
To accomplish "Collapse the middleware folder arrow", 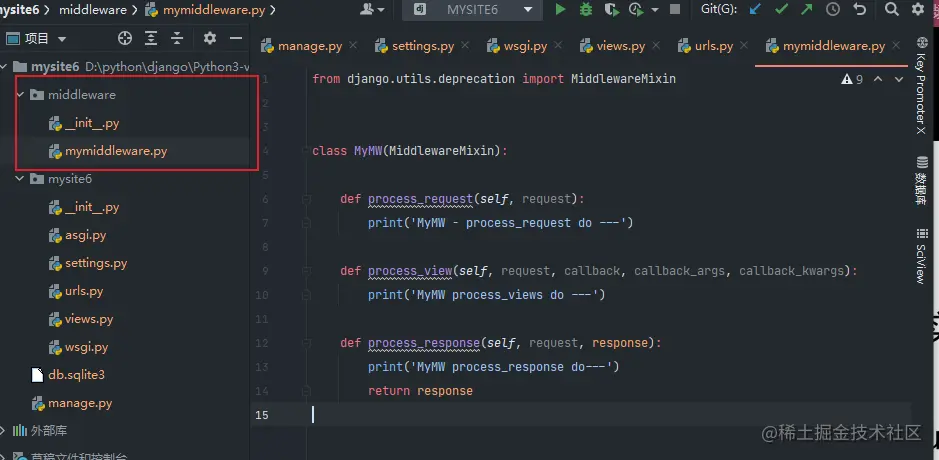I will click(x=20, y=95).
